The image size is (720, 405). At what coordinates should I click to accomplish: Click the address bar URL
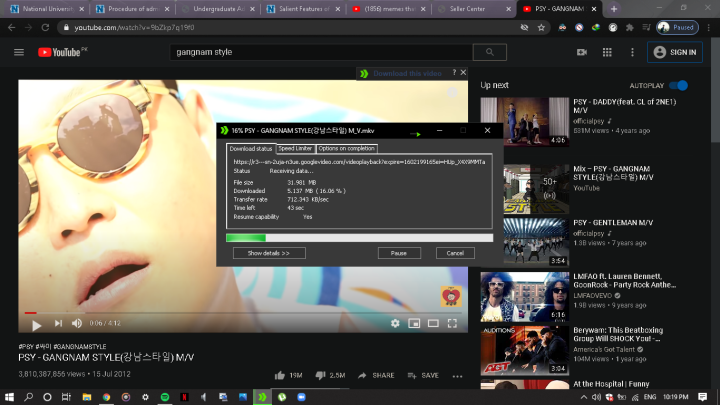pos(134,28)
